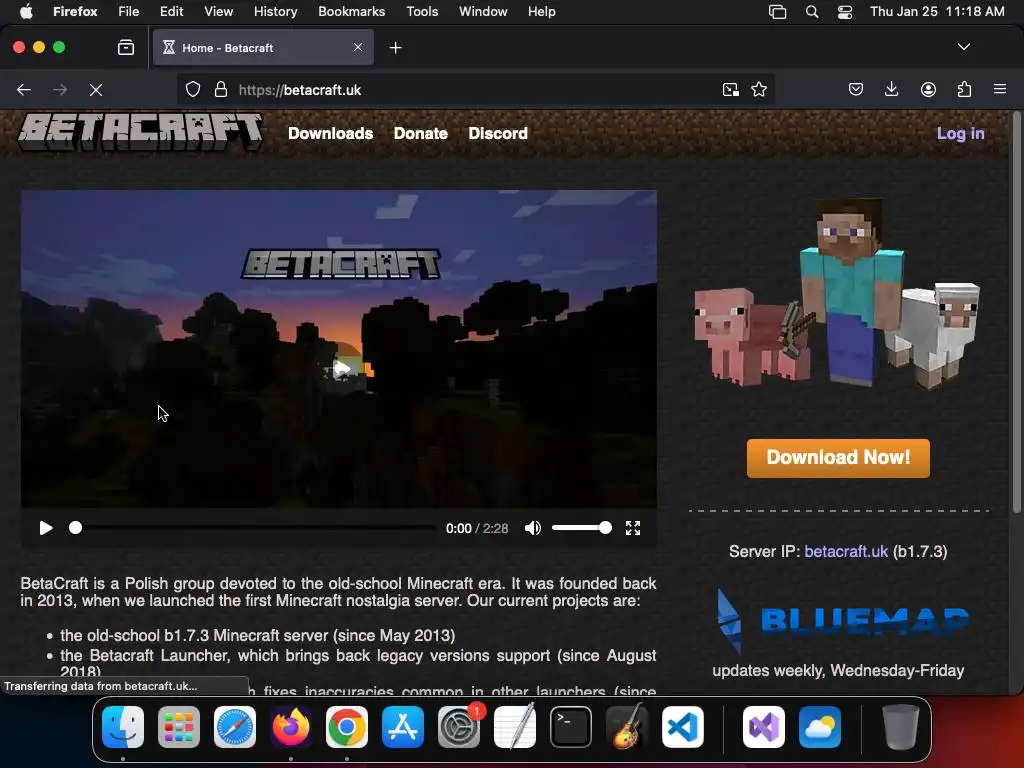Click the padlock site info icon
Viewport: 1024px width, 768px height.
pos(221,89)
